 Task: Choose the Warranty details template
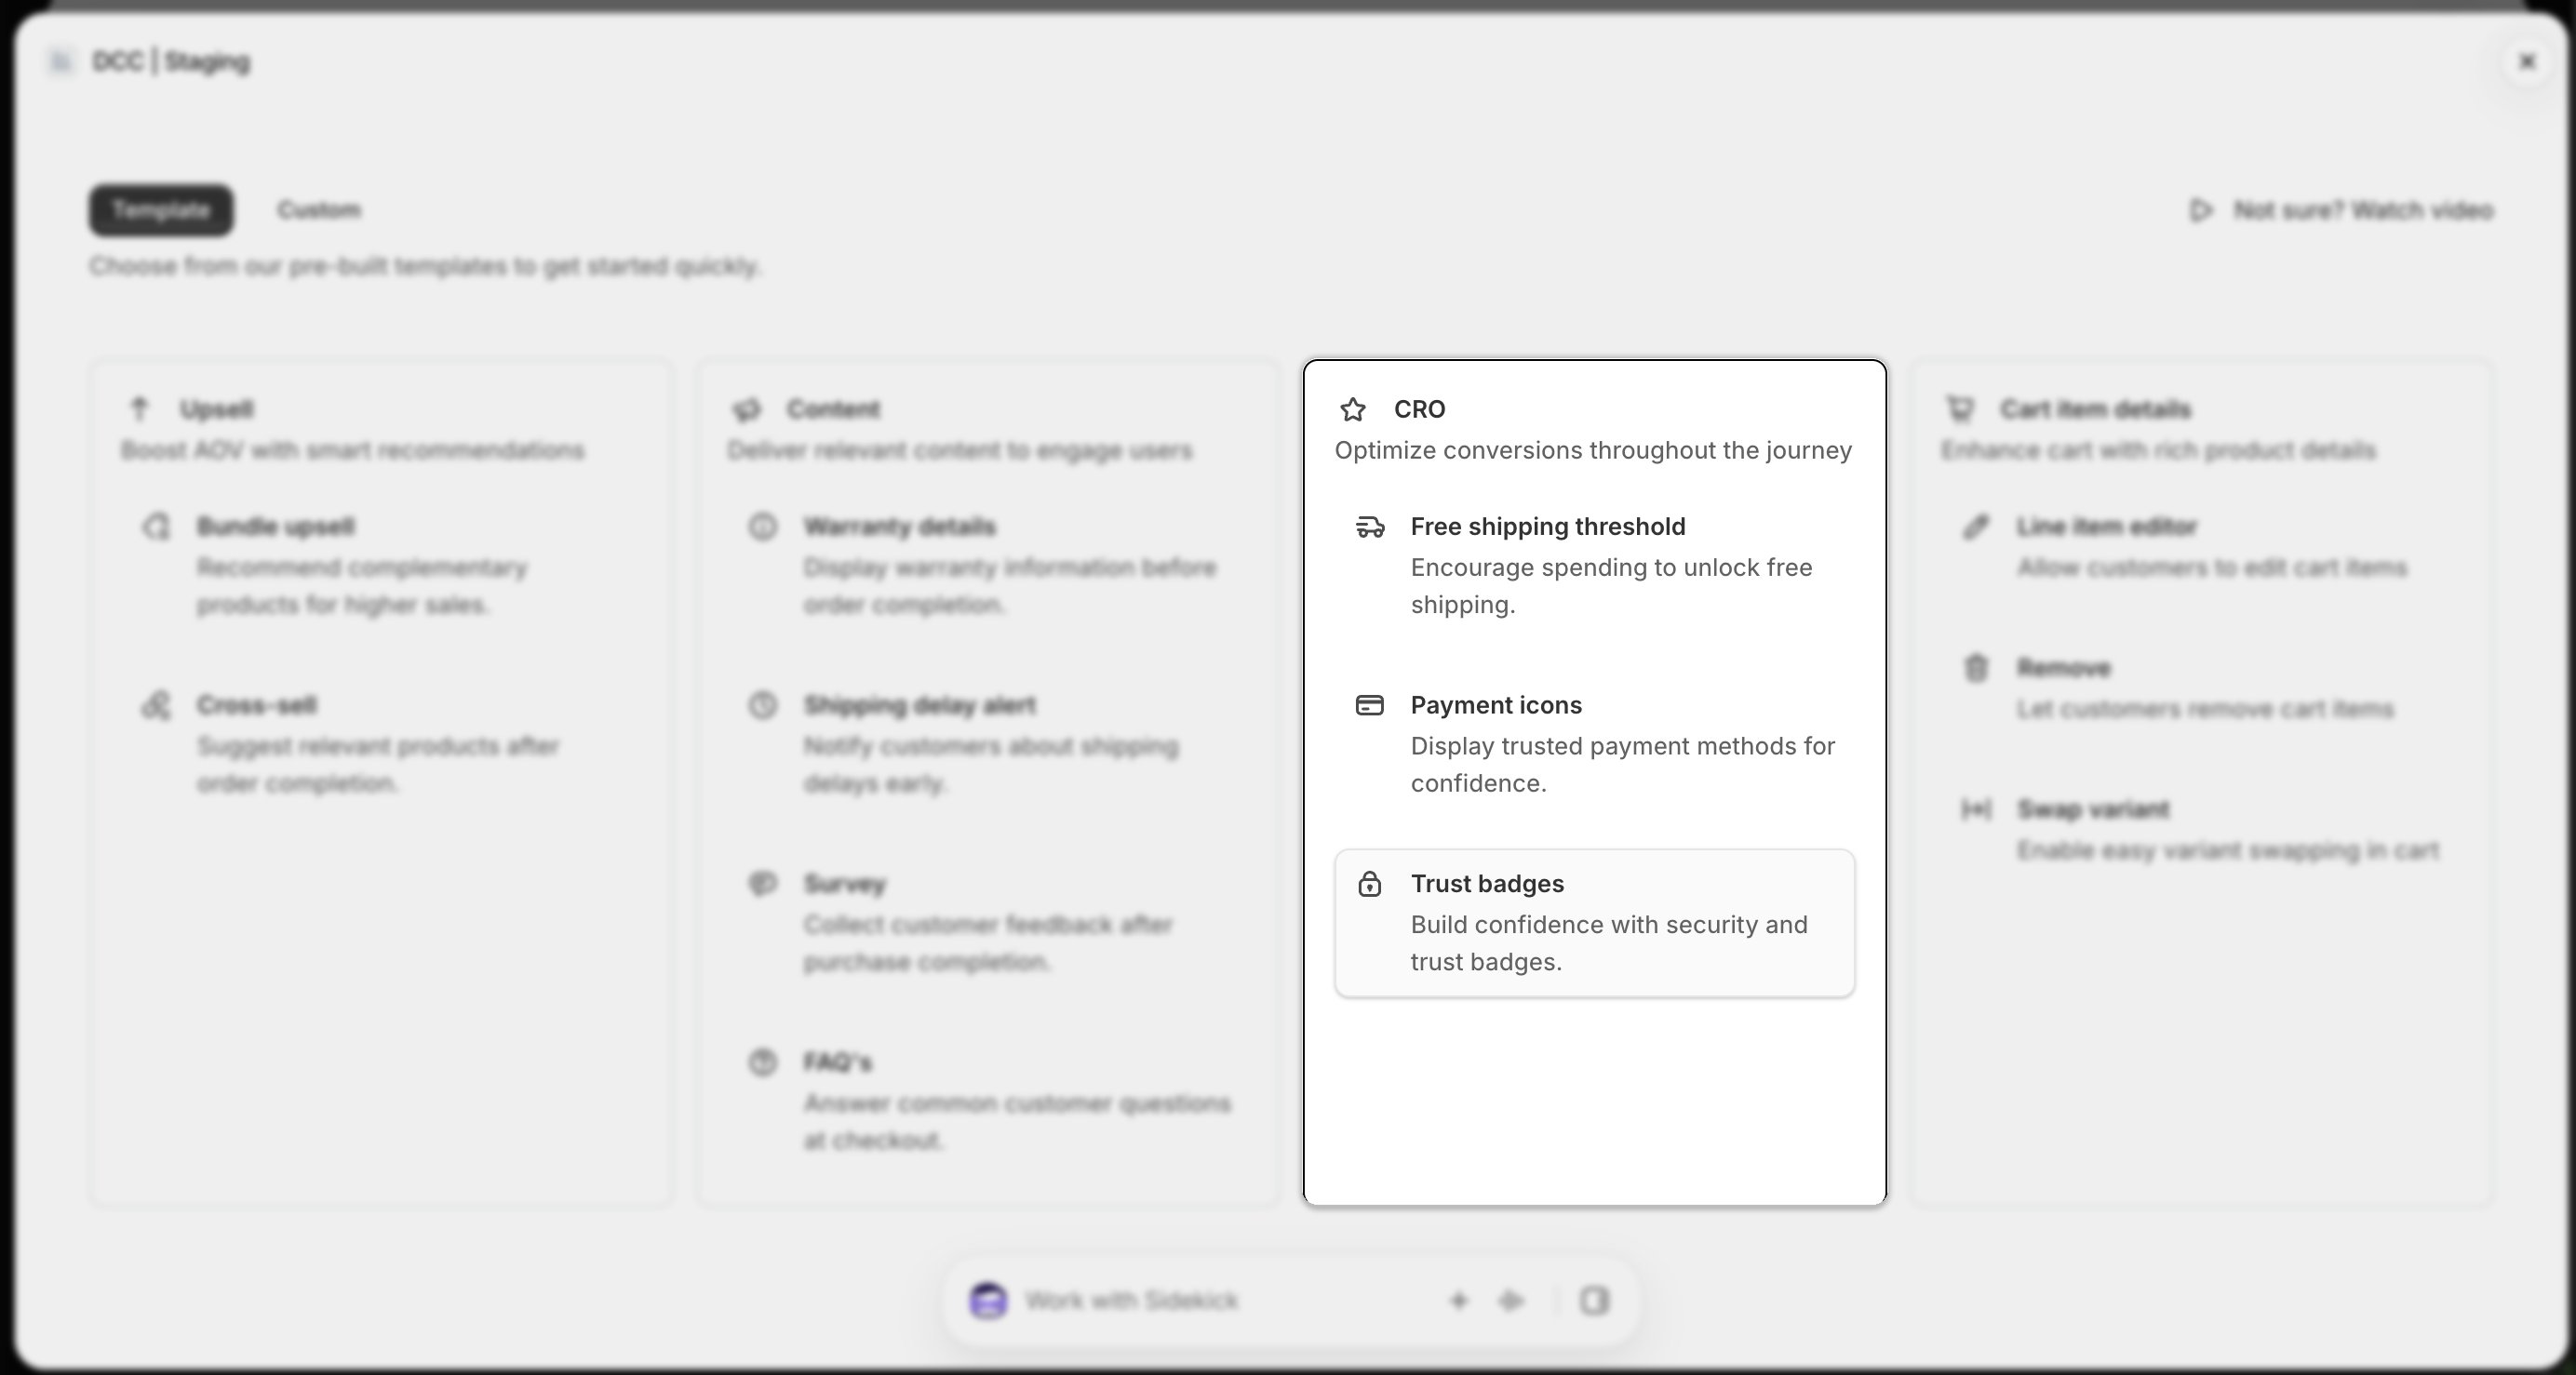(987, 565)
